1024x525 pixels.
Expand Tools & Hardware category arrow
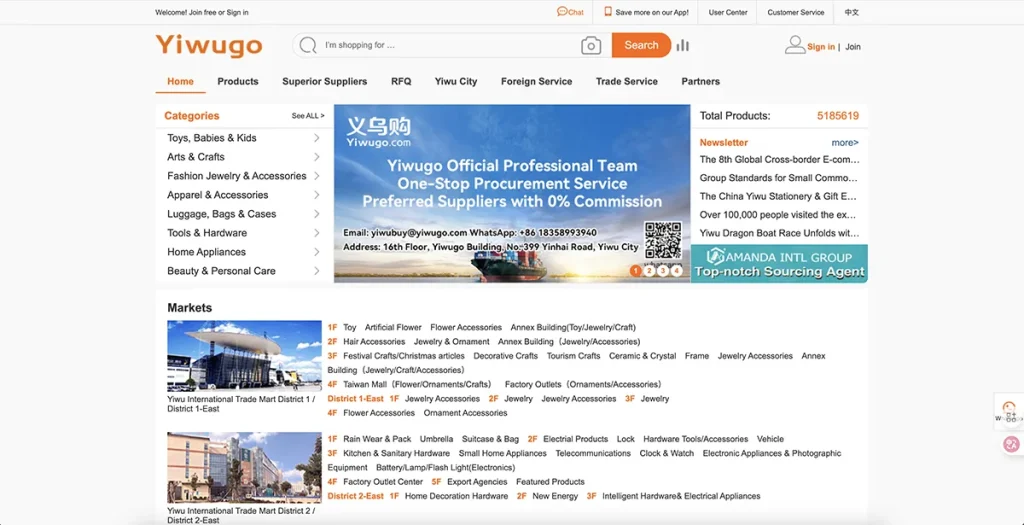(317, 232)
